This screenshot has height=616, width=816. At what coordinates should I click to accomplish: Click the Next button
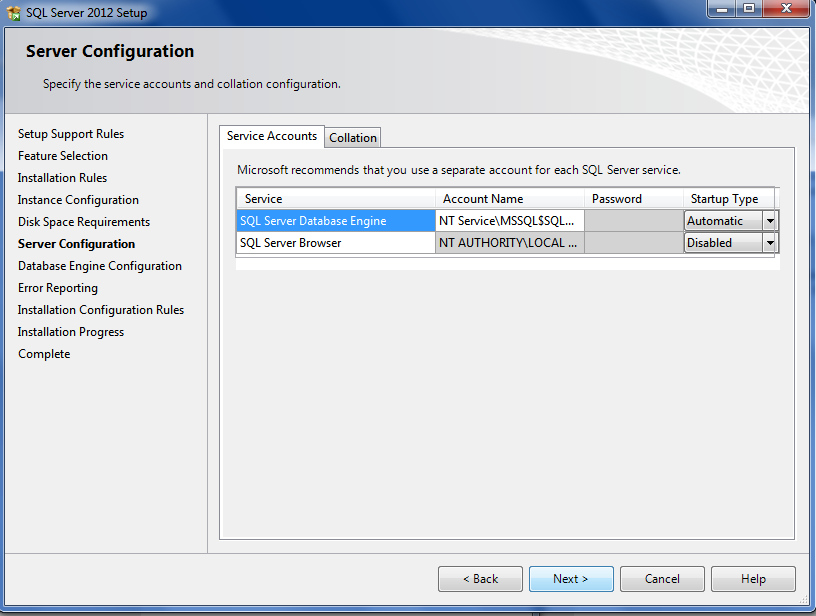point(571,579)
